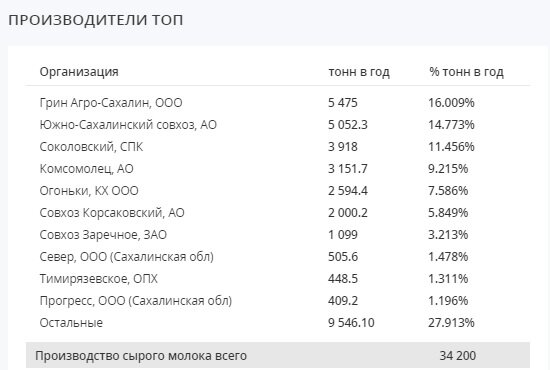Click the 'тонн в год' column header
Screen dimensions: 550x370
pos(358,72)
